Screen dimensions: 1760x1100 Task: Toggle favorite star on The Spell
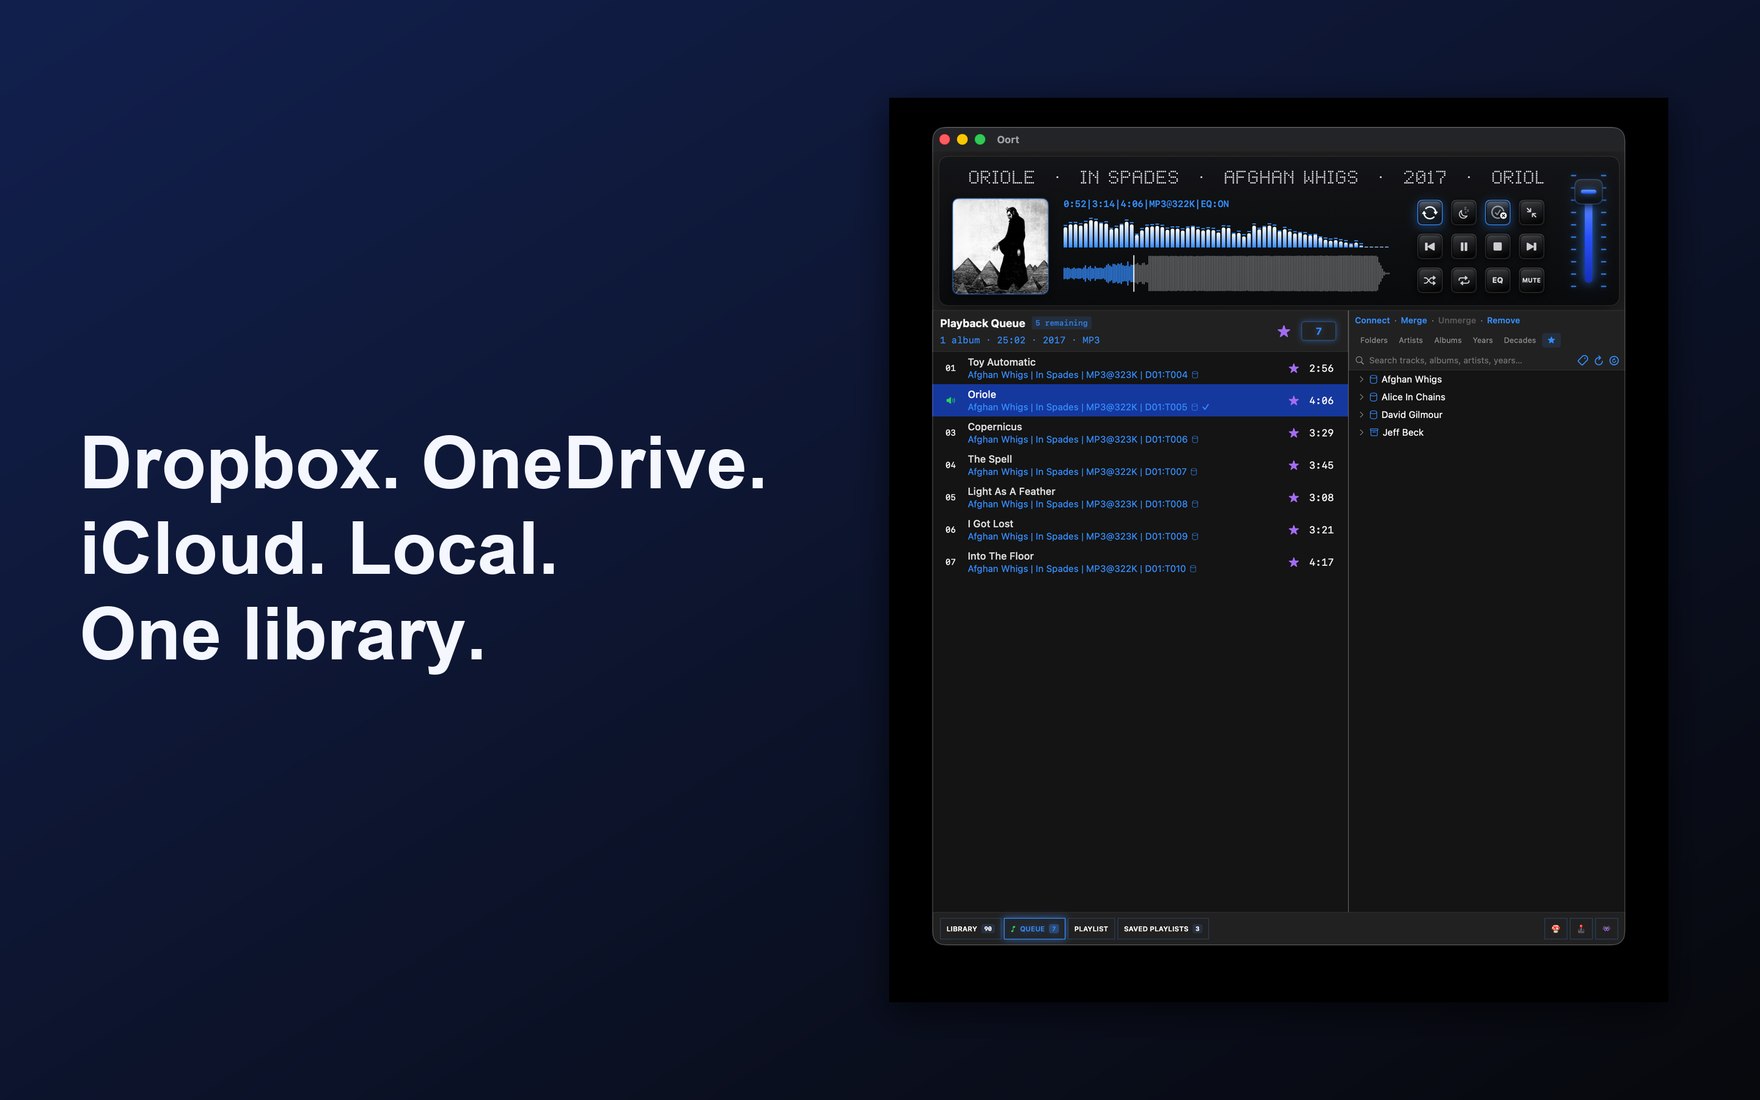[1294, 465]
